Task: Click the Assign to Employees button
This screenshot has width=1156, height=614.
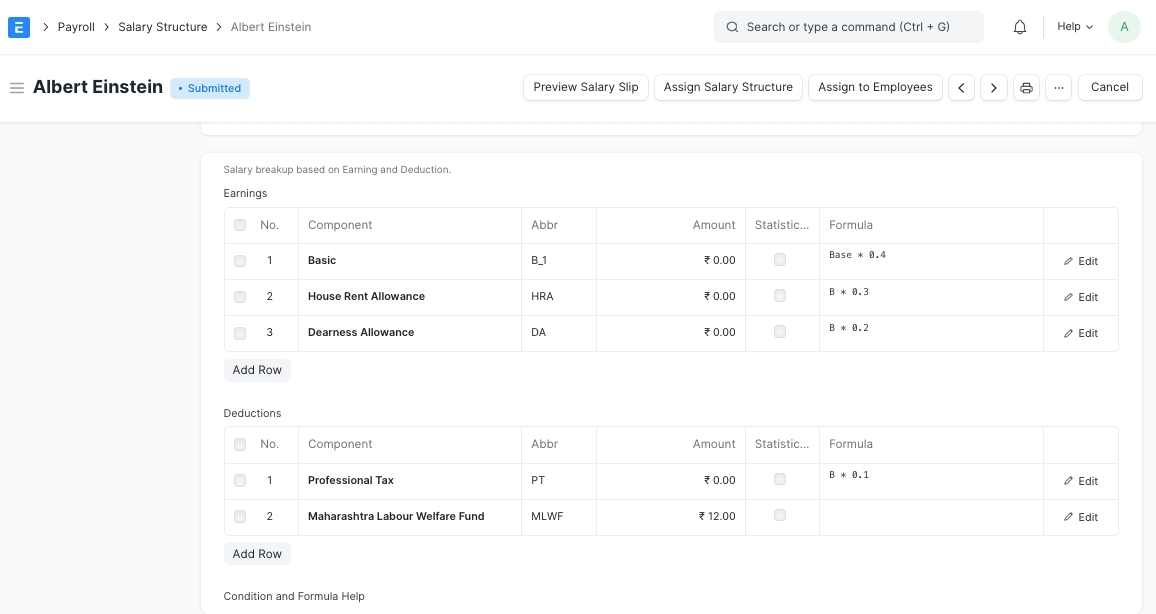Action: 875,87
